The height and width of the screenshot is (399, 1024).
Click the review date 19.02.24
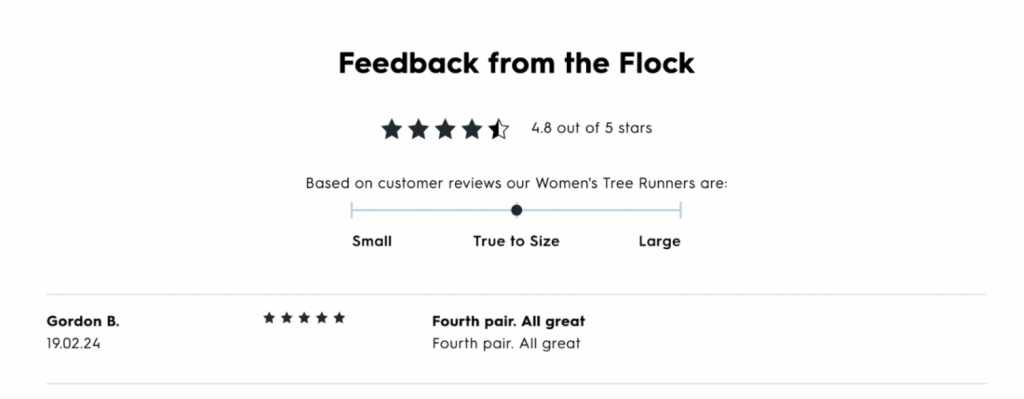(73, 343)
